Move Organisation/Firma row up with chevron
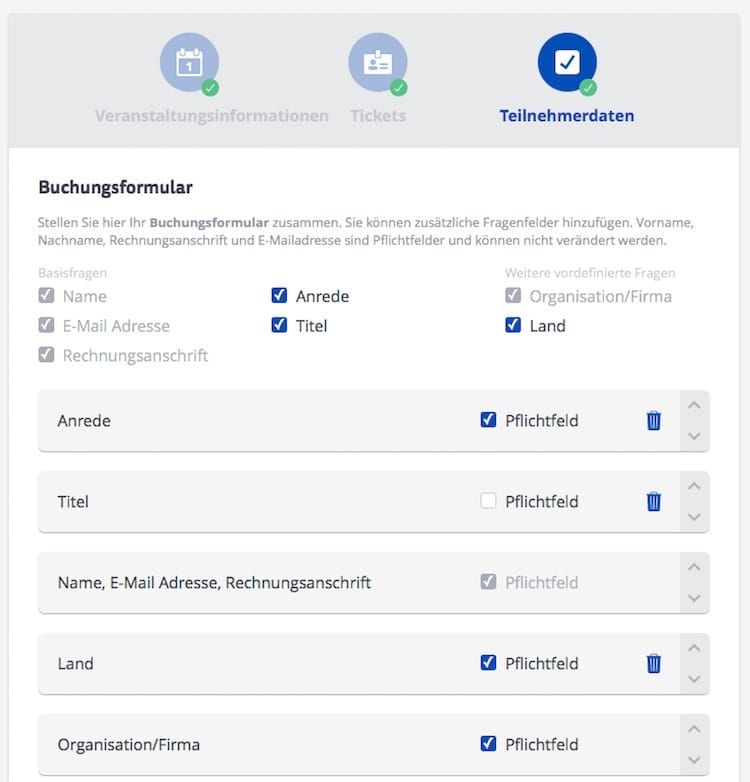This screenshot has height=782, width=750. click(694, 730)
